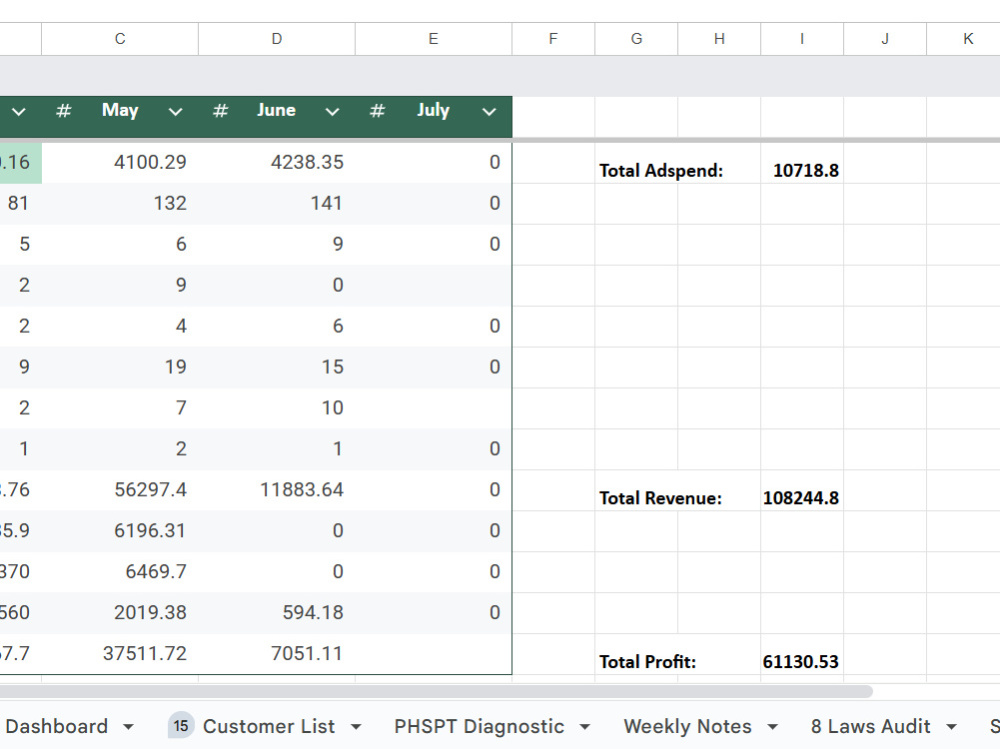Select the cell containing 7051.11
Image resolution: width=1000 pixels, height=749 pixels.
(x=277, y=653)
